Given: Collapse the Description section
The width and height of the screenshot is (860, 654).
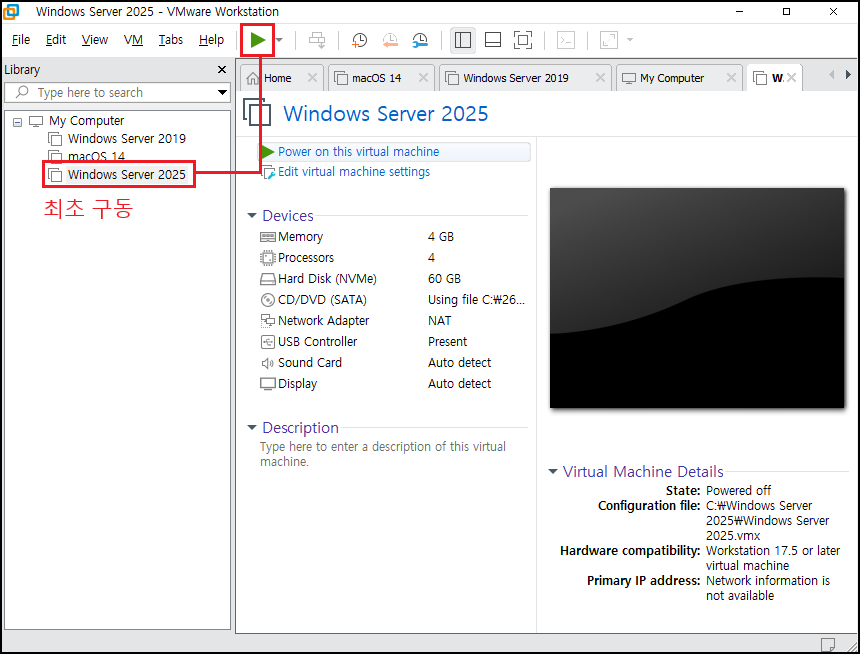Looking at the screenshot, I should (252, 427).
